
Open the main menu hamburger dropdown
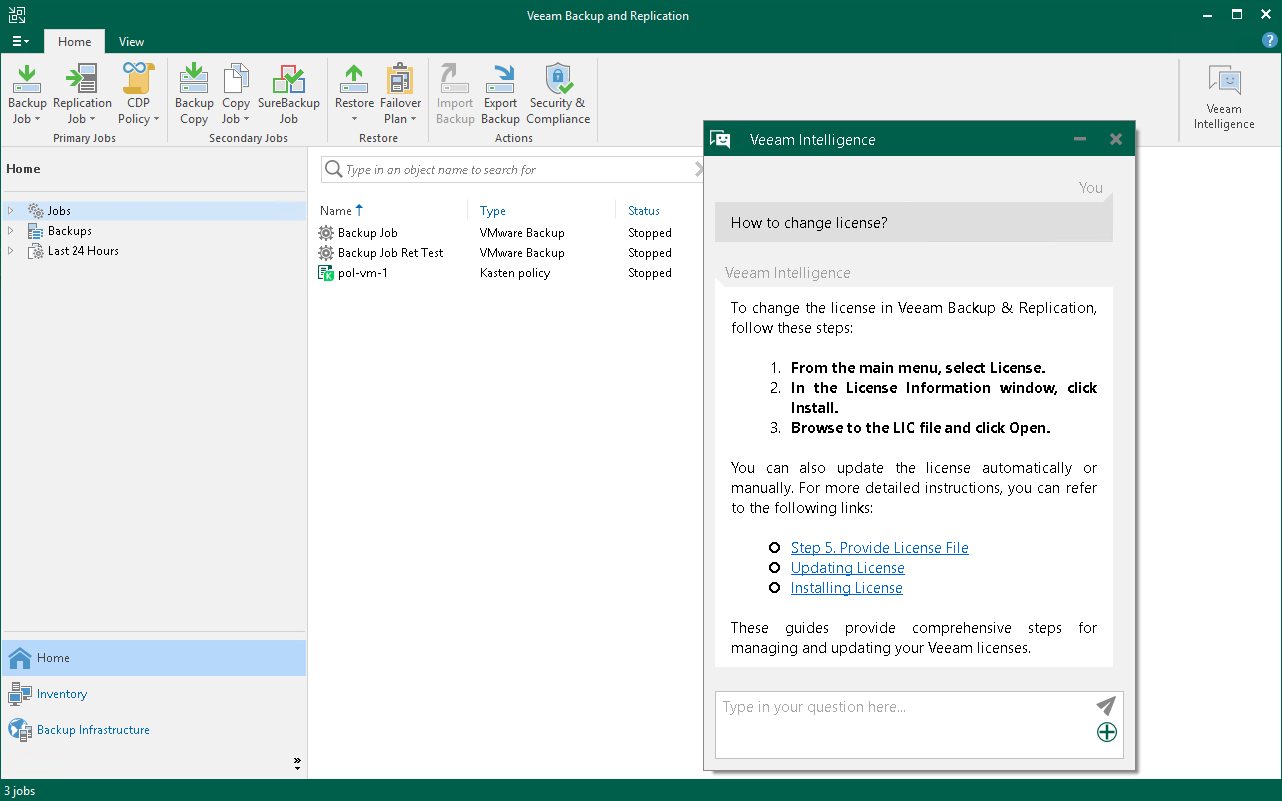[x=20, y=42]
